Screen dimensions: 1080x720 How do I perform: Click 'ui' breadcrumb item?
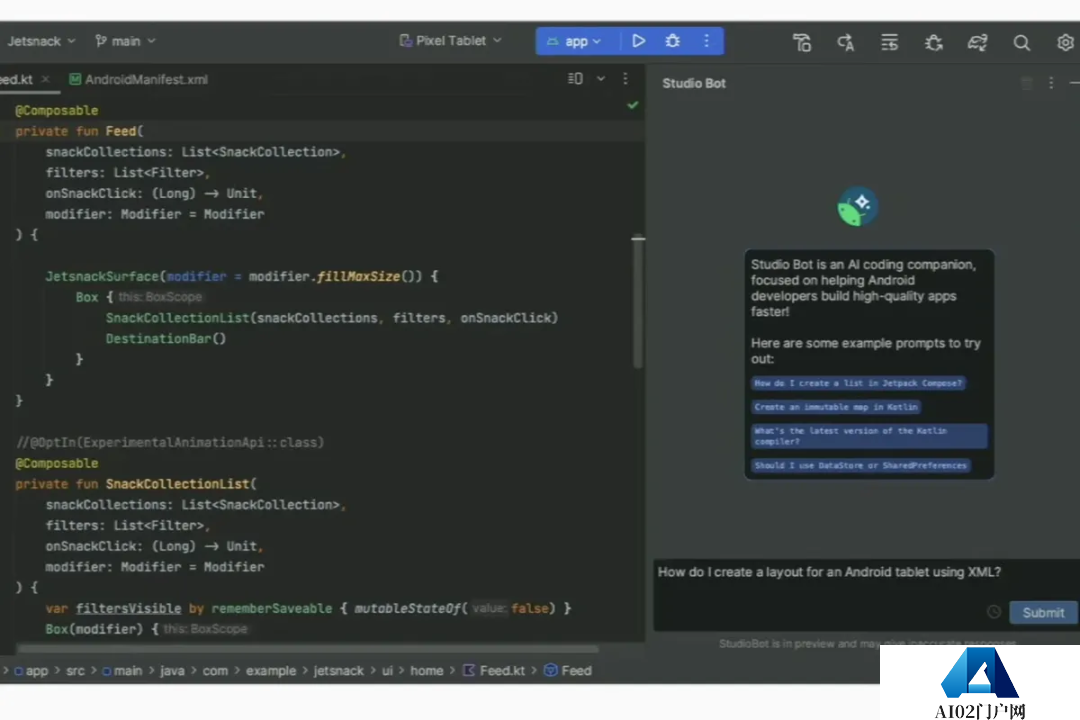[387, 671]
